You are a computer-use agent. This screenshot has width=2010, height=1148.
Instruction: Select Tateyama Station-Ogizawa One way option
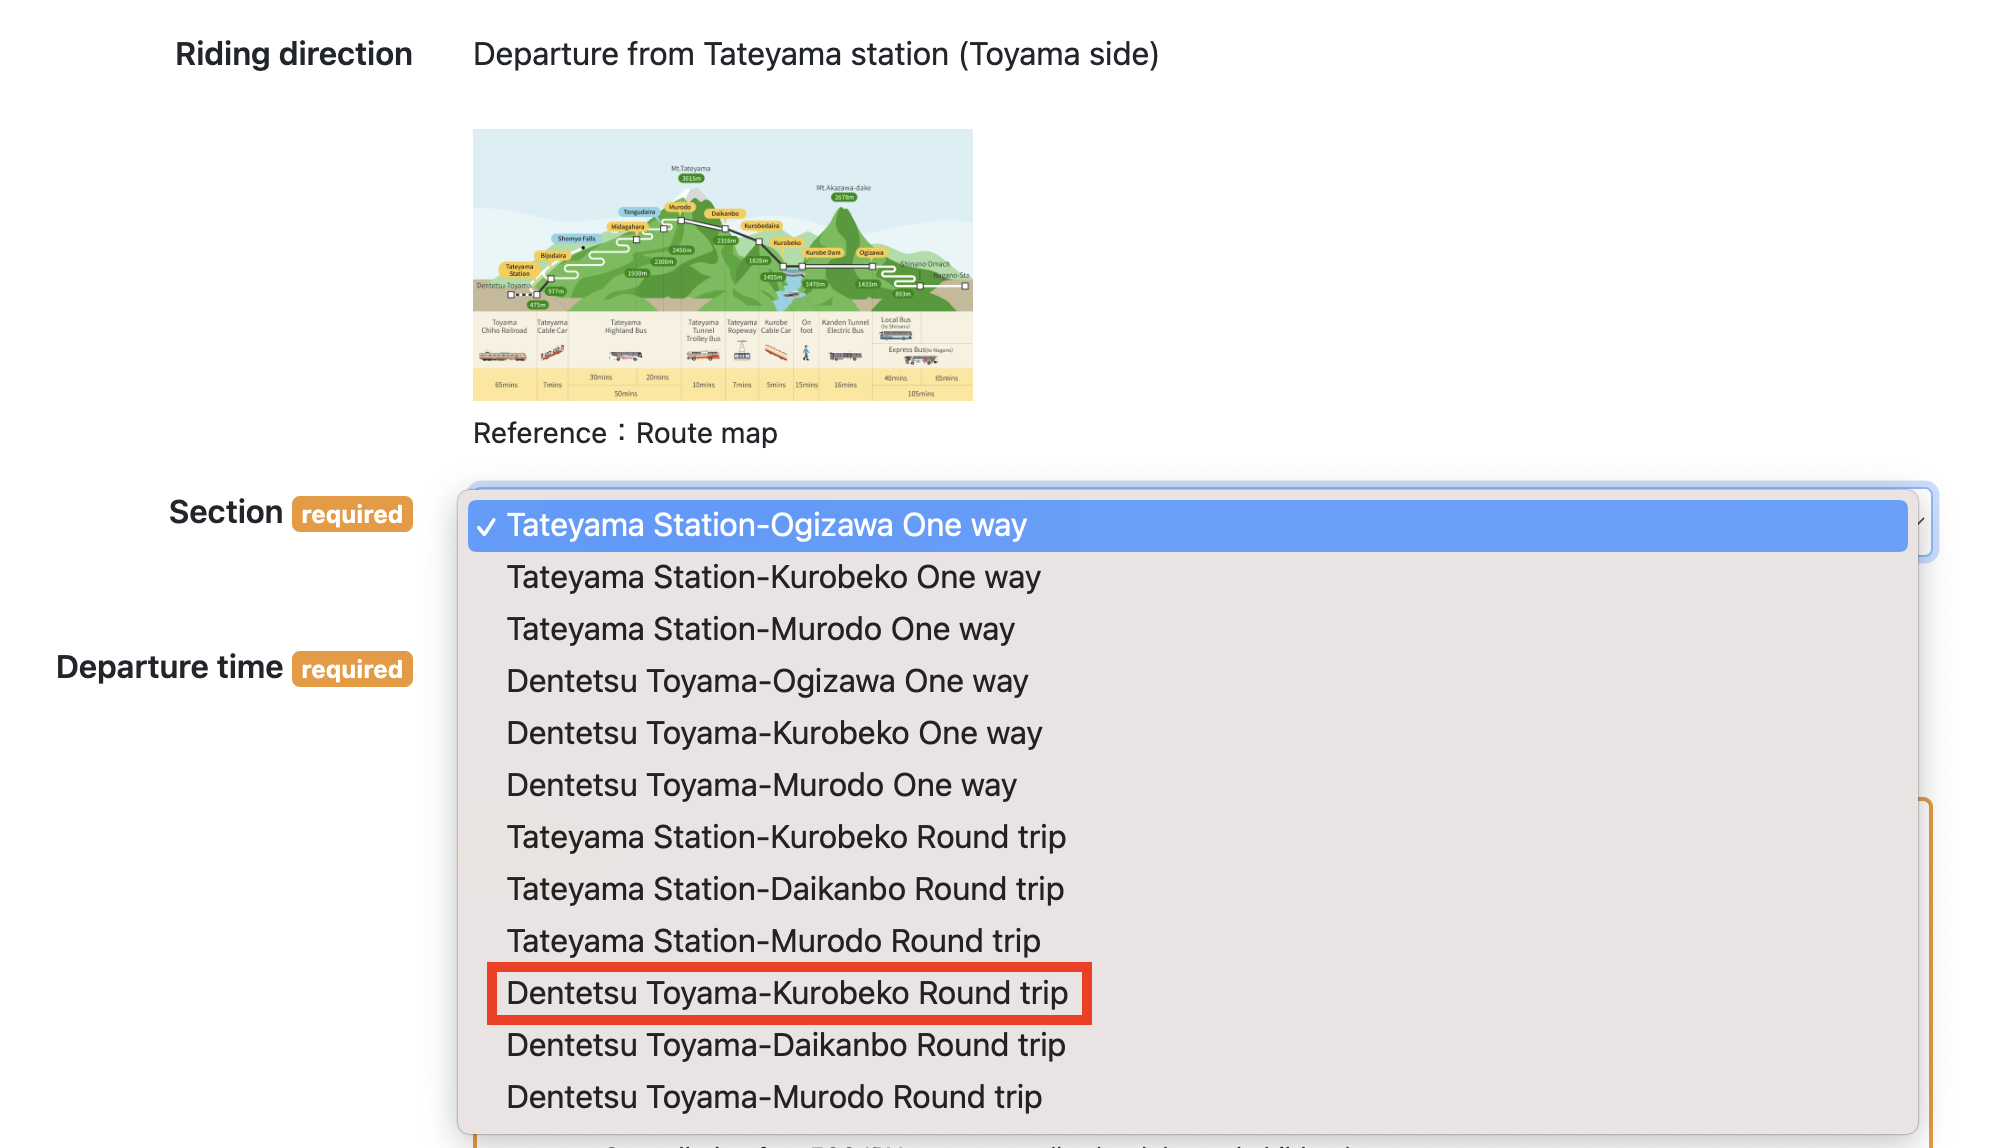[766, 525]
